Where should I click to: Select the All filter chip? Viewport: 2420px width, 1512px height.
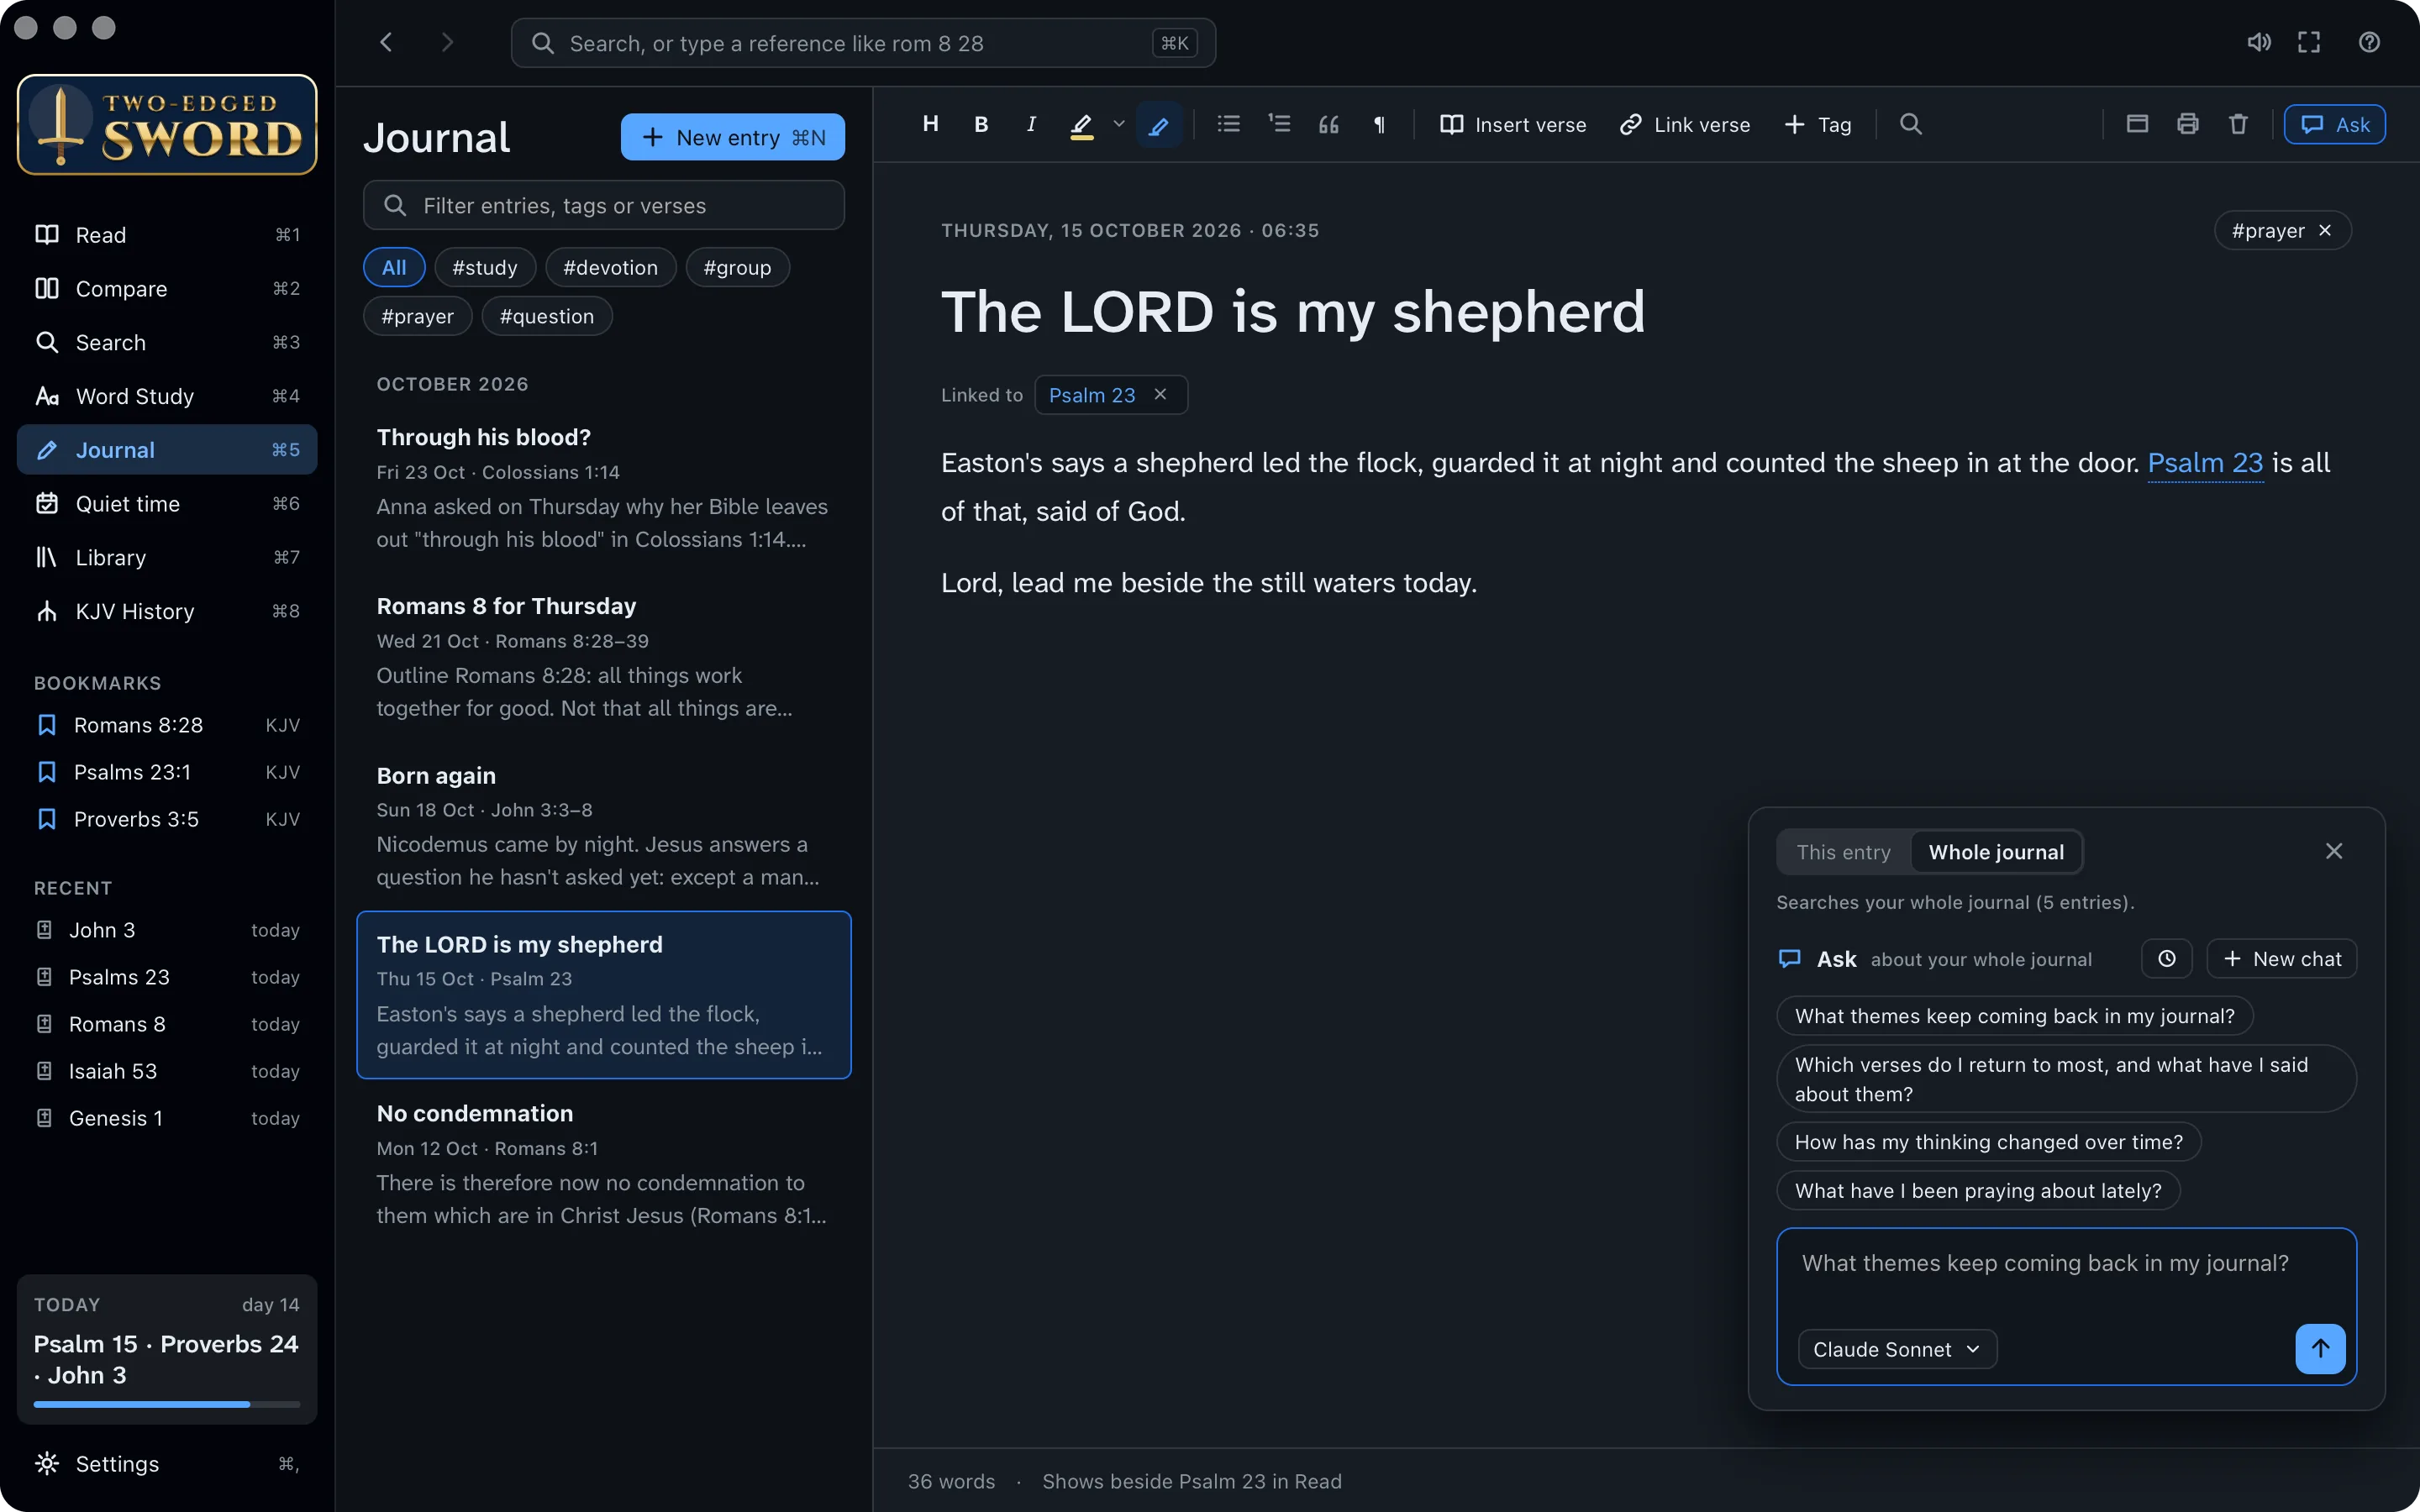[394, 267]
